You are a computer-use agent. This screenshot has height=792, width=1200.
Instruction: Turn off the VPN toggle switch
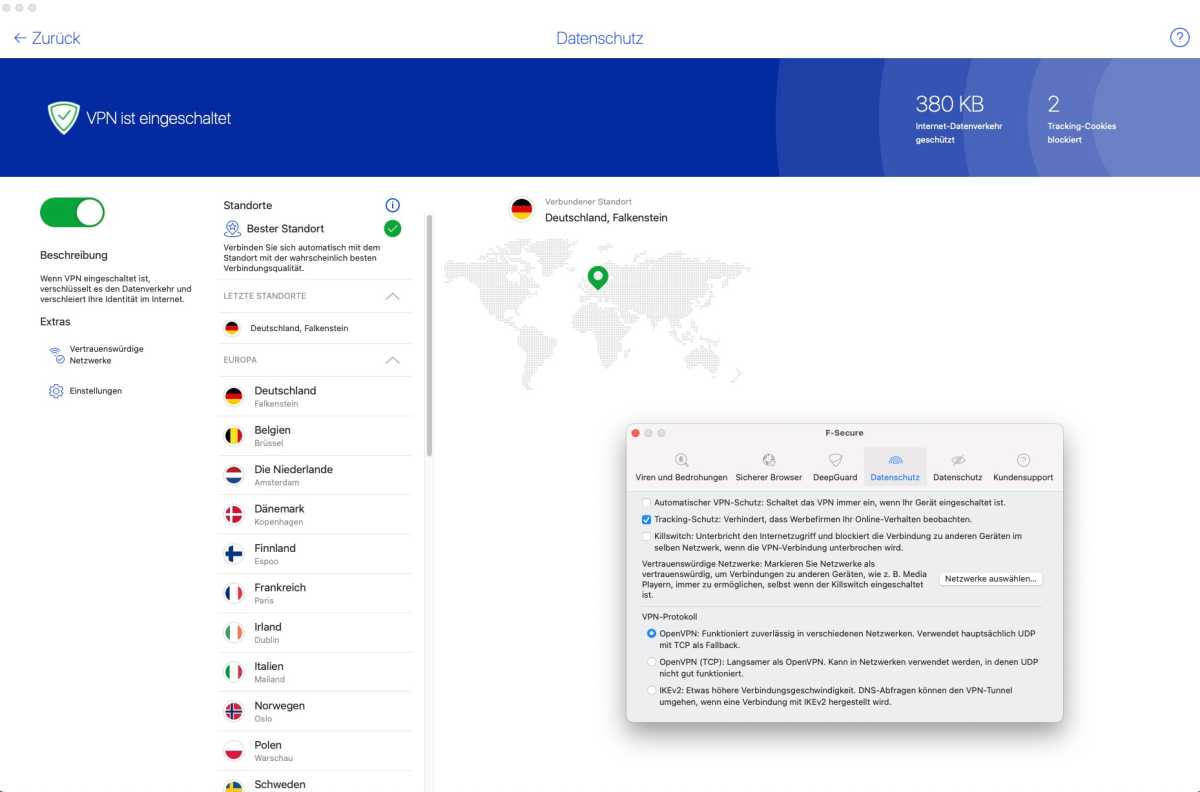[72, 212]
